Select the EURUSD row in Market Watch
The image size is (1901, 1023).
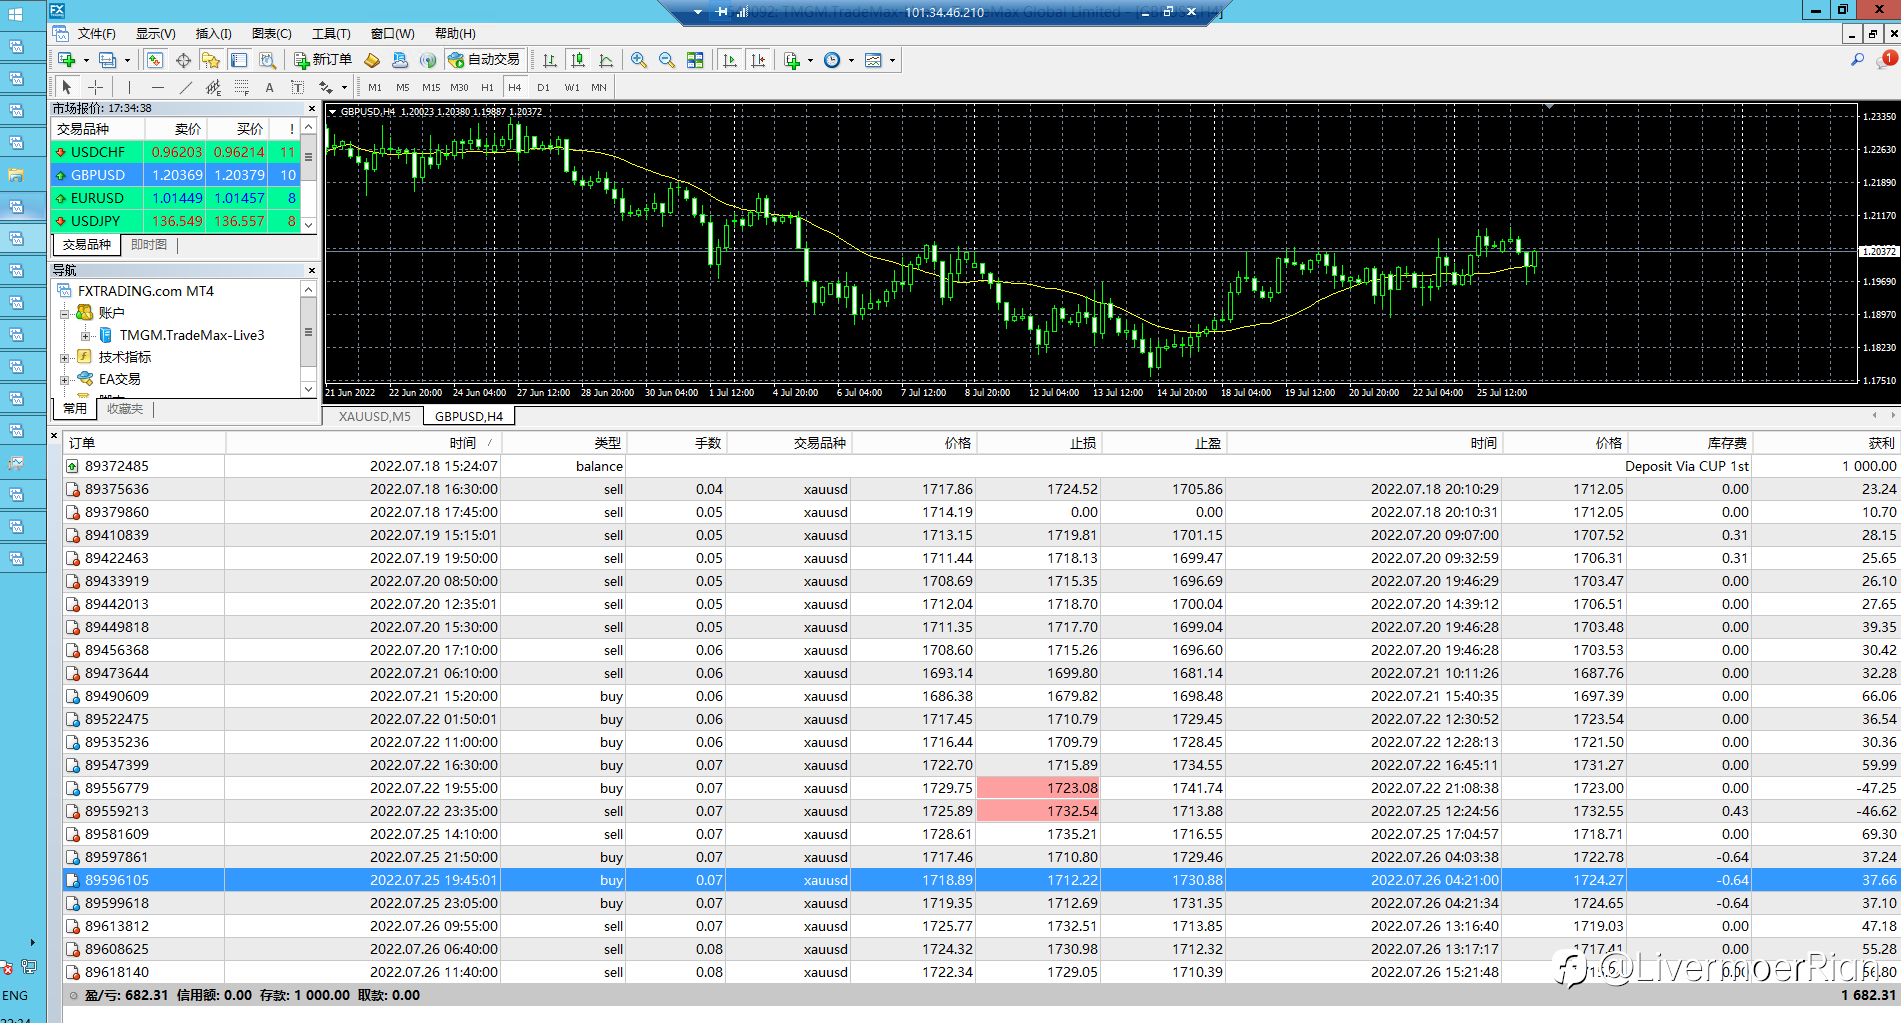click(x=97, y=198)
